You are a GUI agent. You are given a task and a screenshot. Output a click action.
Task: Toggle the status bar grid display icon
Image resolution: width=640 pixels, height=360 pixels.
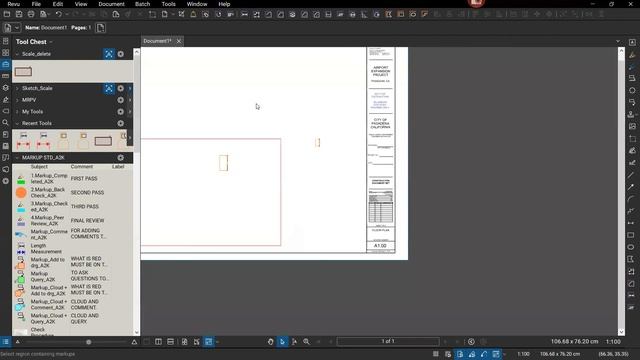click(x=436, y=354)
